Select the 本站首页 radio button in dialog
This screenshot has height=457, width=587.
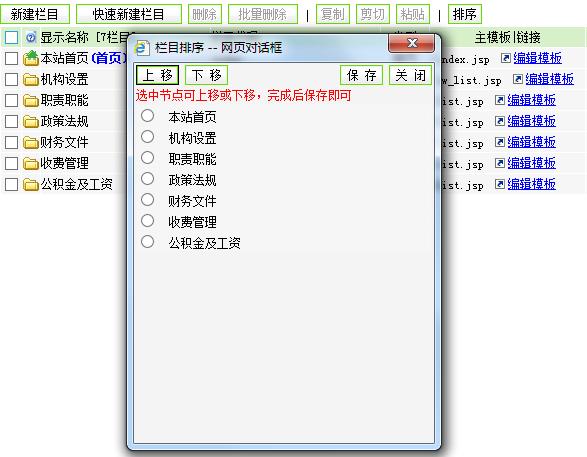click(147, 116)
